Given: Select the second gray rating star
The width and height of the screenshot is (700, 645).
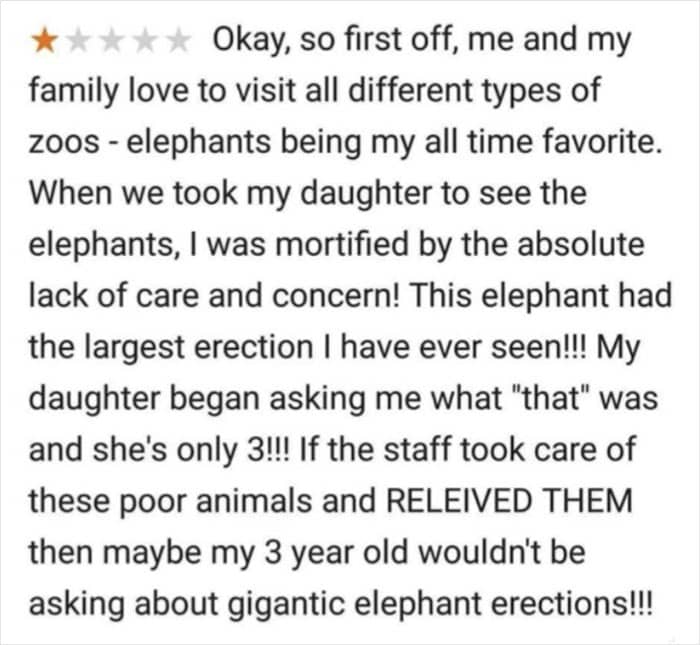Looking at the screenshot, I should click(79, 41).
